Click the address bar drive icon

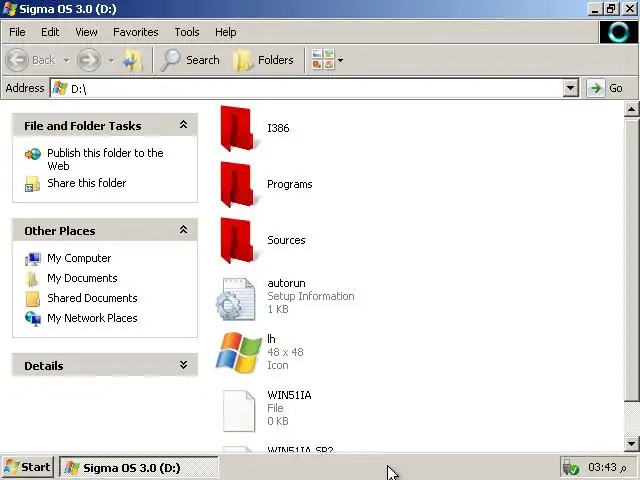[x=60, y=88]
